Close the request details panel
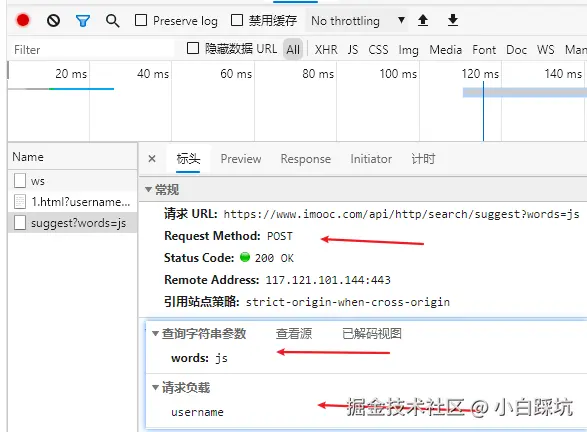The image size is (587, 432). pyautogui.click(x=152, y=159)
